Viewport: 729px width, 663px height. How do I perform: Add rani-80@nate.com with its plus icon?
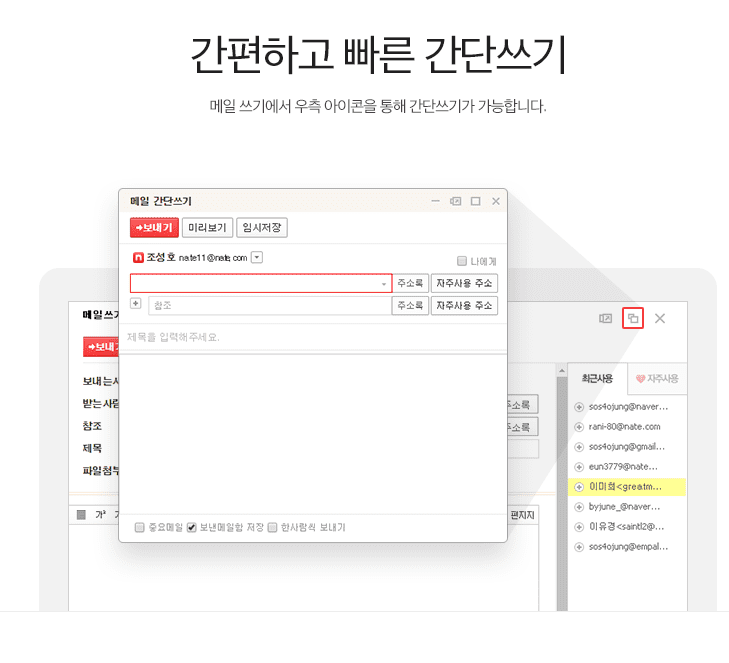click(579, 427)
